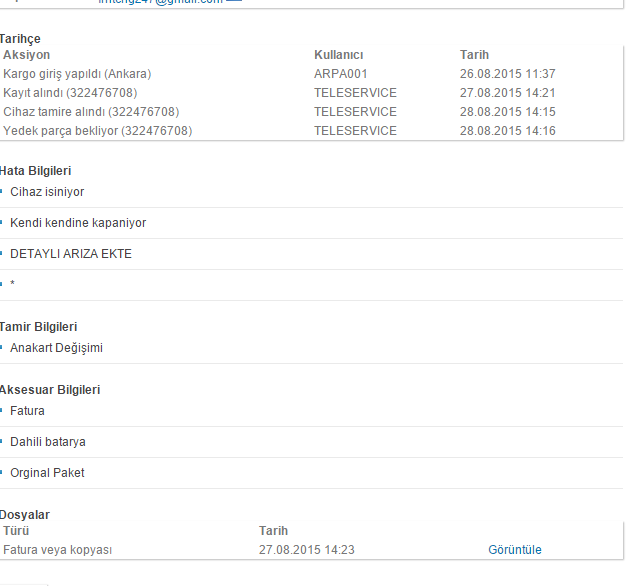Click the 'Cihaz isiniyor' error item
Screen dimensions: 632x586
(x=47, y=192)
